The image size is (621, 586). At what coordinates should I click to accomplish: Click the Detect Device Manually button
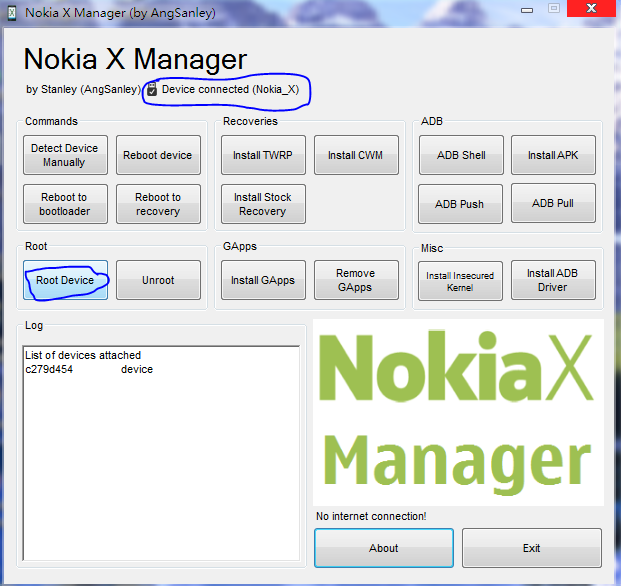click(65, 155)
